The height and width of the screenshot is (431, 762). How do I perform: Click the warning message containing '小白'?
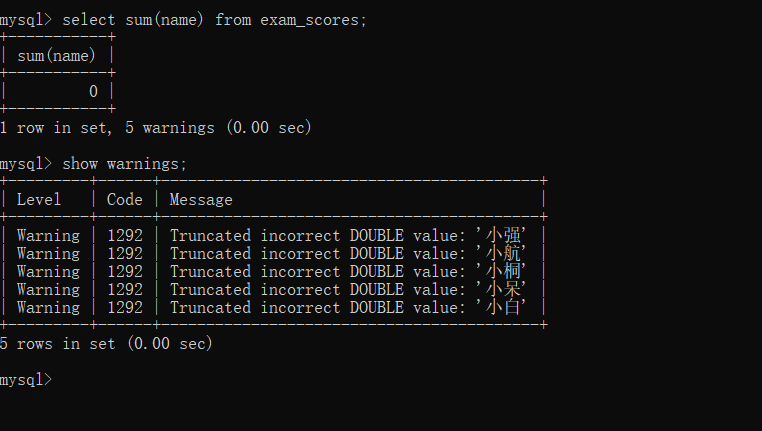coord(348,308)
